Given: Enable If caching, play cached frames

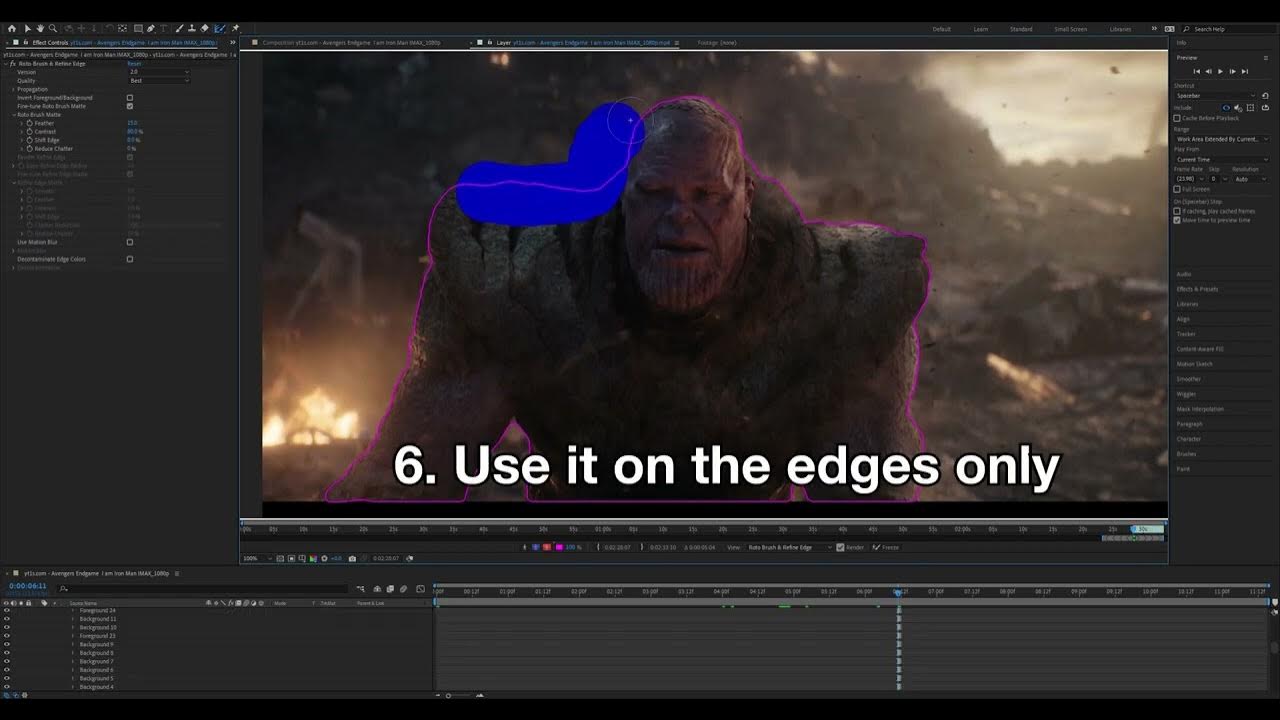Looking at the screenshot, I should (1177, 211).
